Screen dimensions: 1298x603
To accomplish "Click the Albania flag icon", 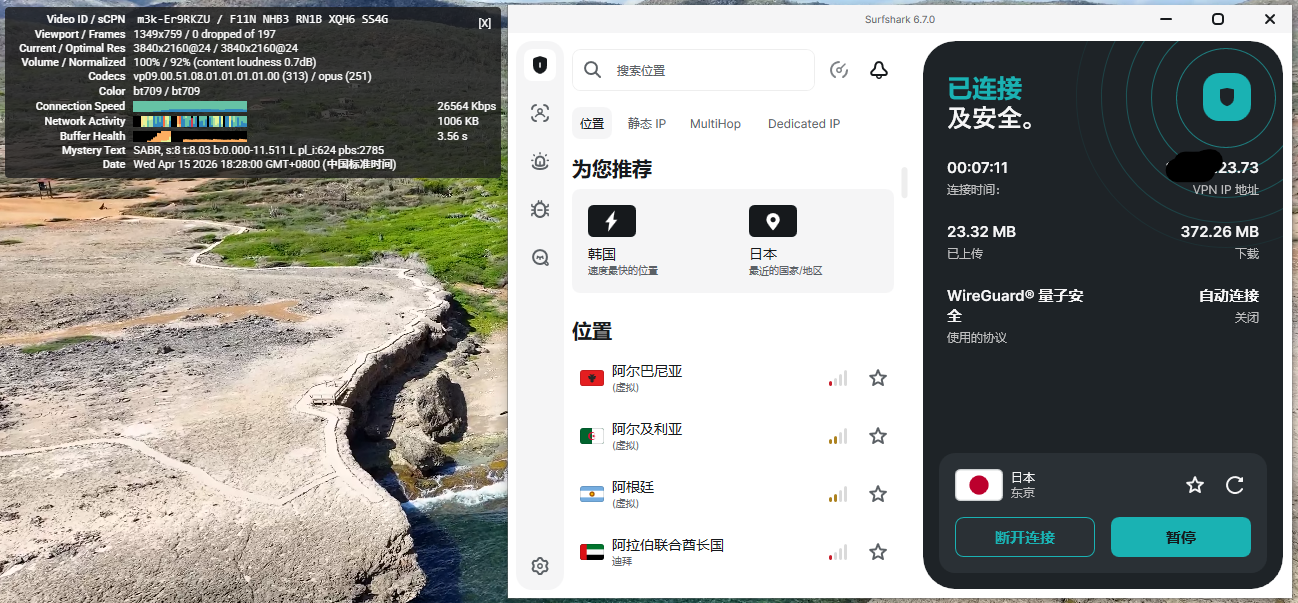I will click(592, 378).
